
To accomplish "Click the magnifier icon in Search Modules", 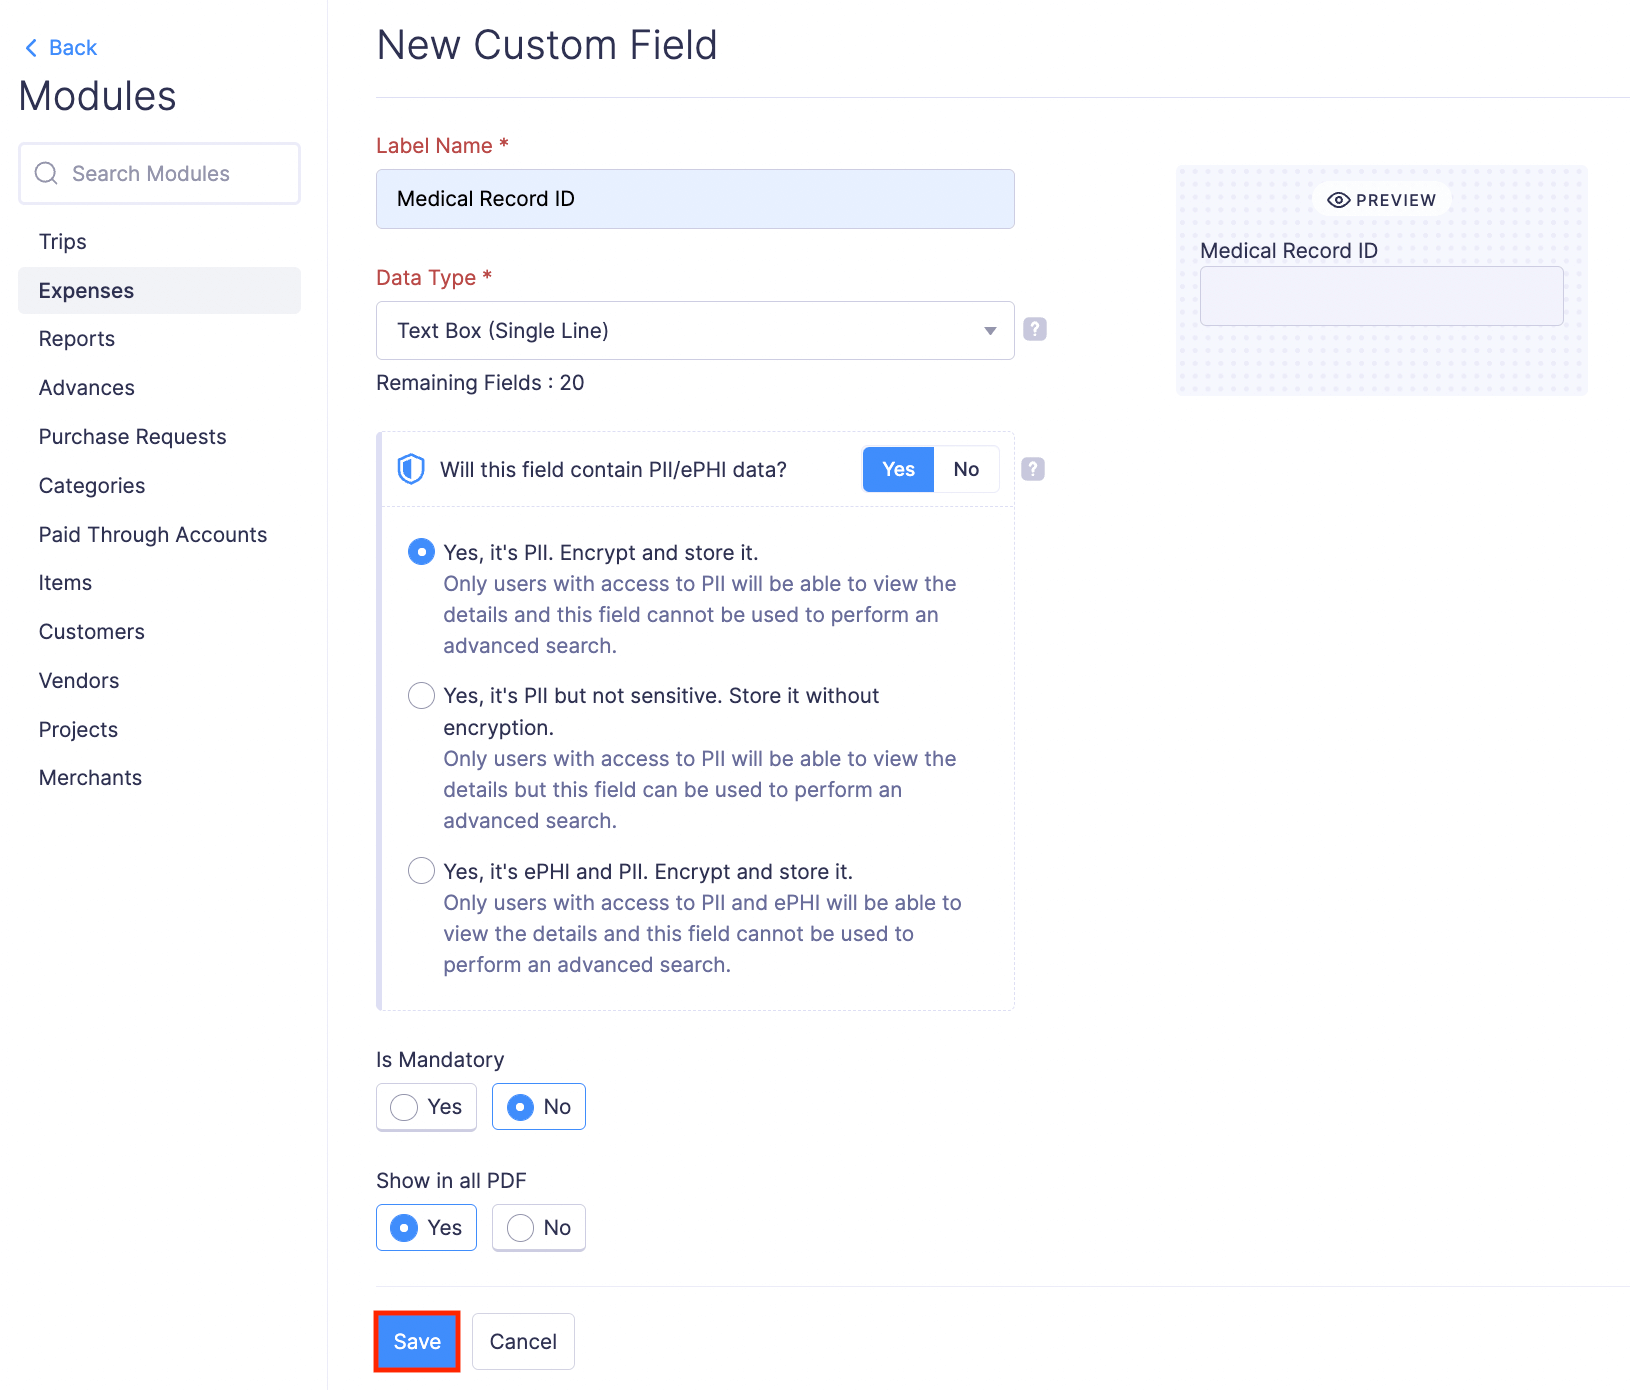I will click(x=46, y=173).
